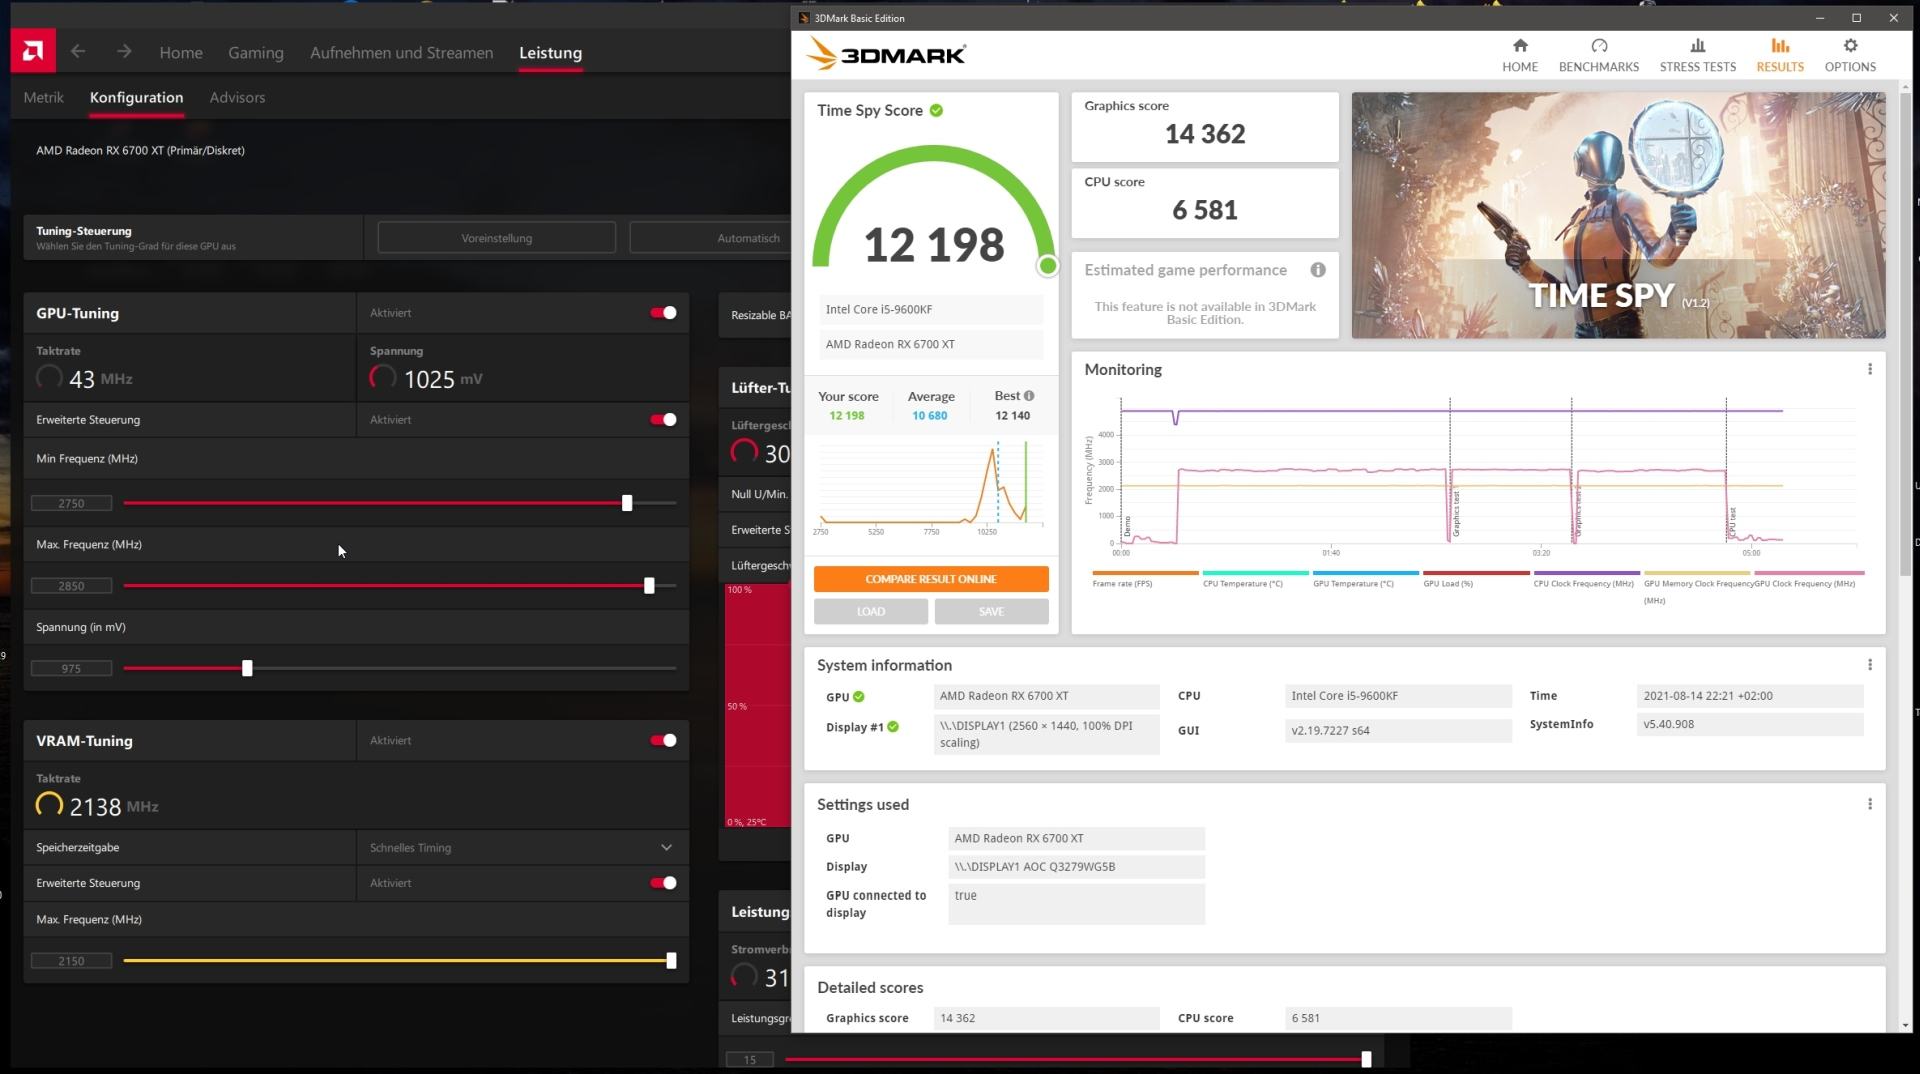The image size is (1920, 1074).
Task: Toggle the GPU-Tuning switch
Action: coord(663,313)
